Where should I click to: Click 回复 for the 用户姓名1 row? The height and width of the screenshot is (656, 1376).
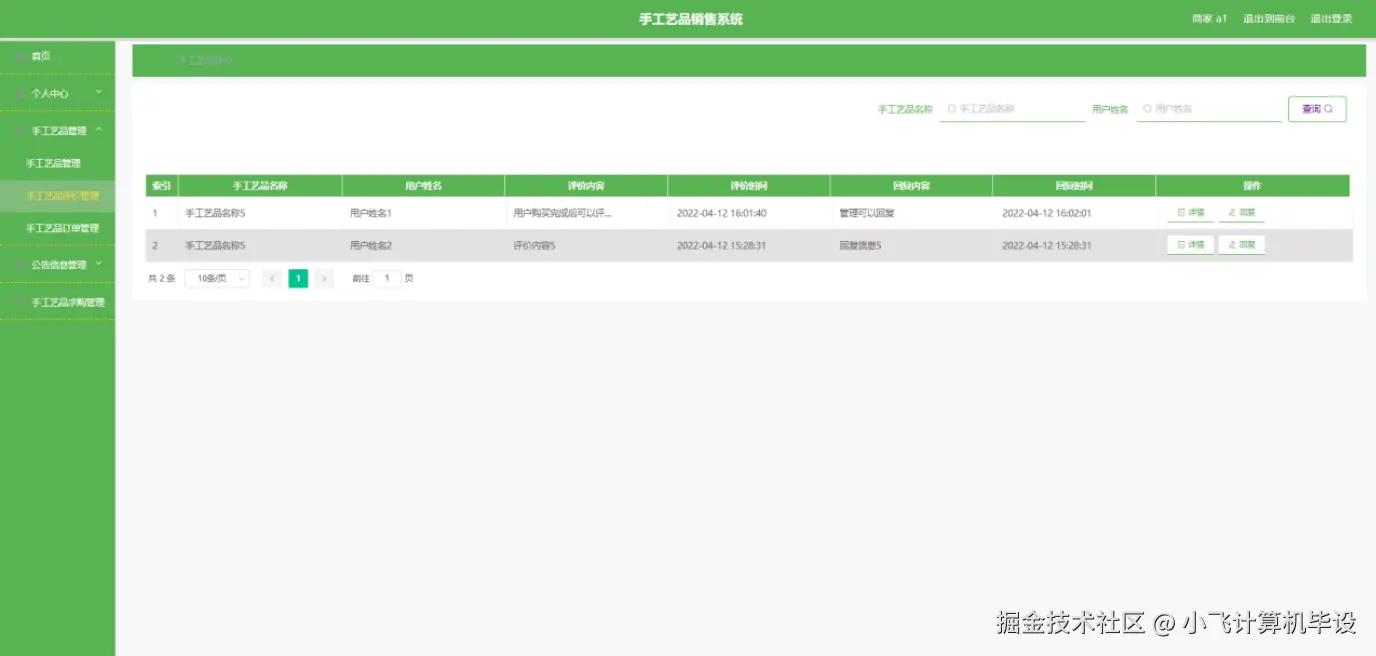point(1241,213)
